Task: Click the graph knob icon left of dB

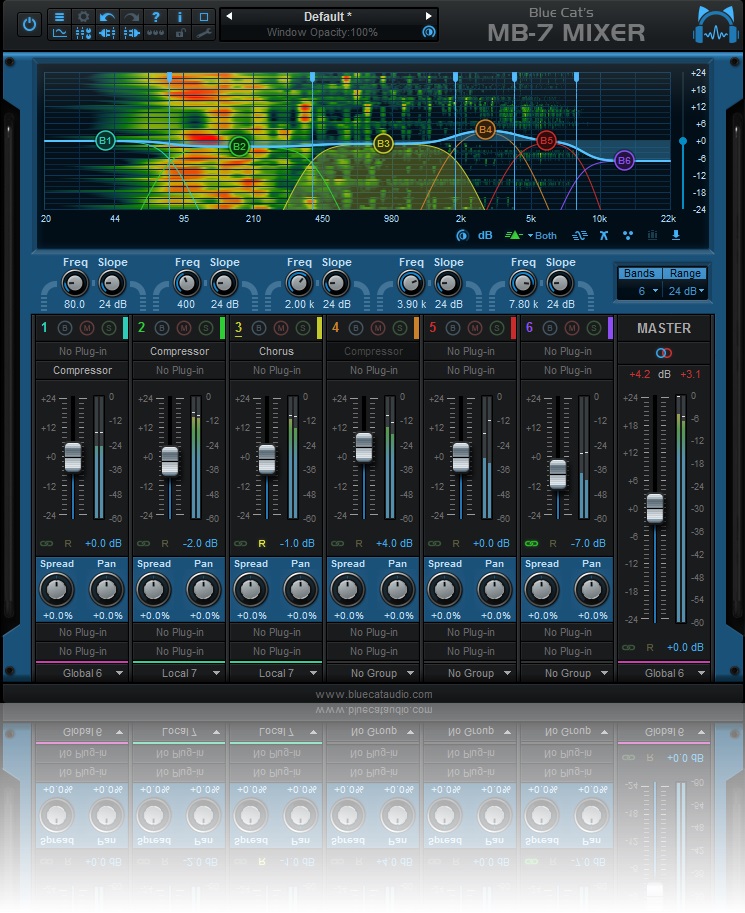Action: [462, 235]
